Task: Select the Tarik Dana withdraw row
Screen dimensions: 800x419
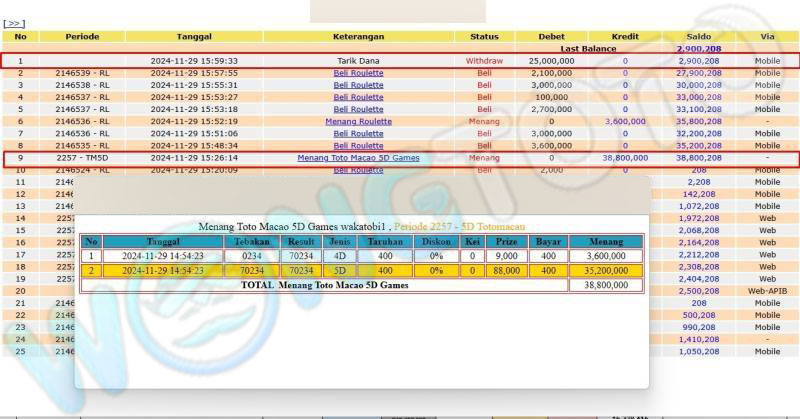Action: point(358,61)
